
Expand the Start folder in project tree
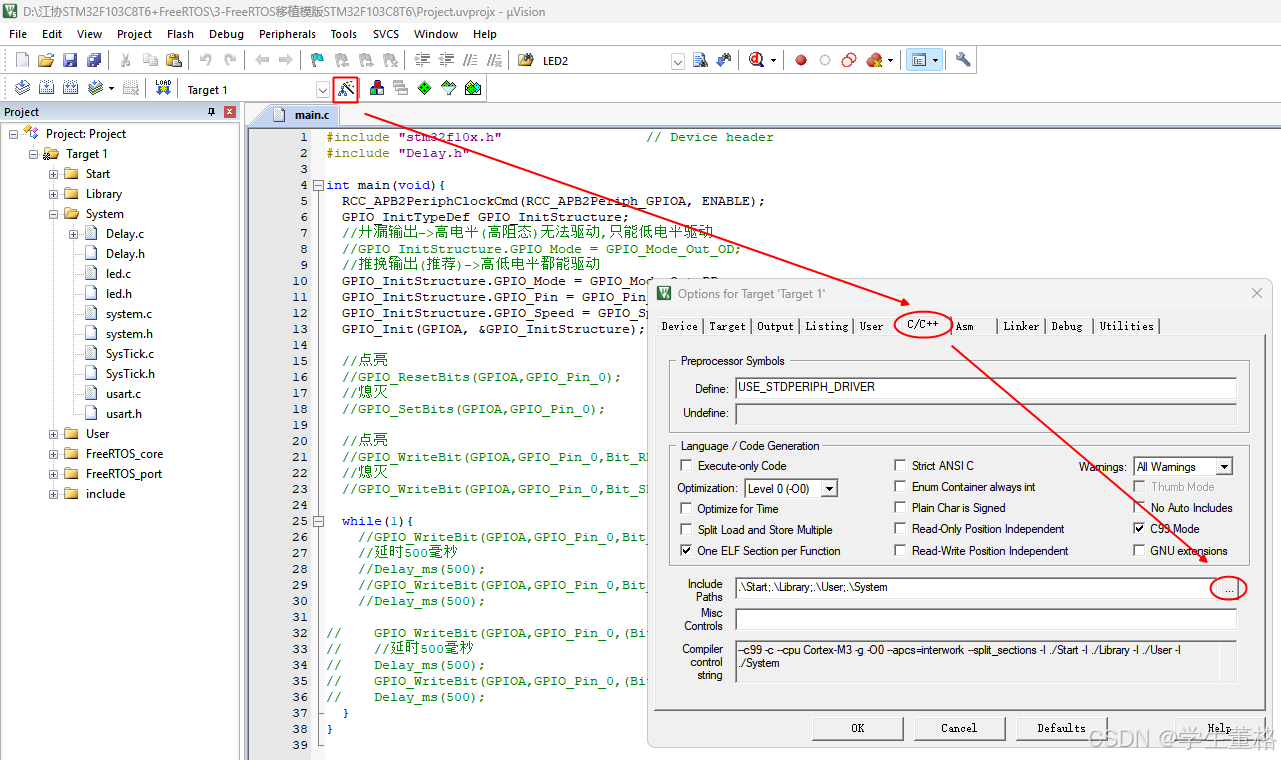(x=53, y=174)
